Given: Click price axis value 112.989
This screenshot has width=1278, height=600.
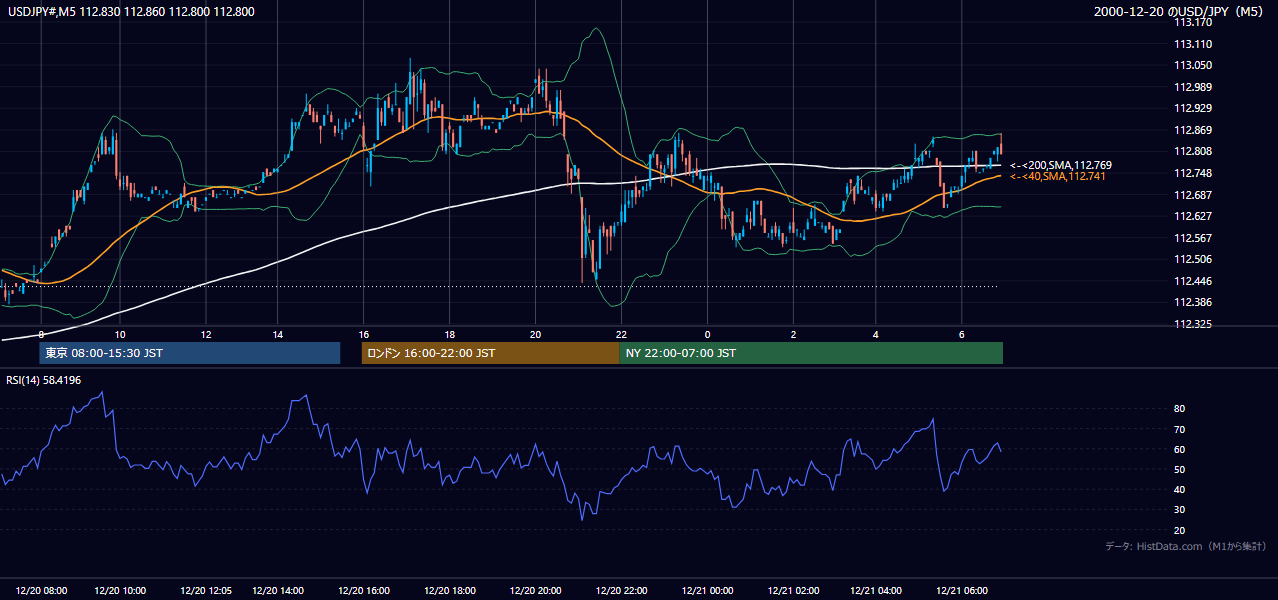Looking at the screenshot, I should (x=1193, y=87).
